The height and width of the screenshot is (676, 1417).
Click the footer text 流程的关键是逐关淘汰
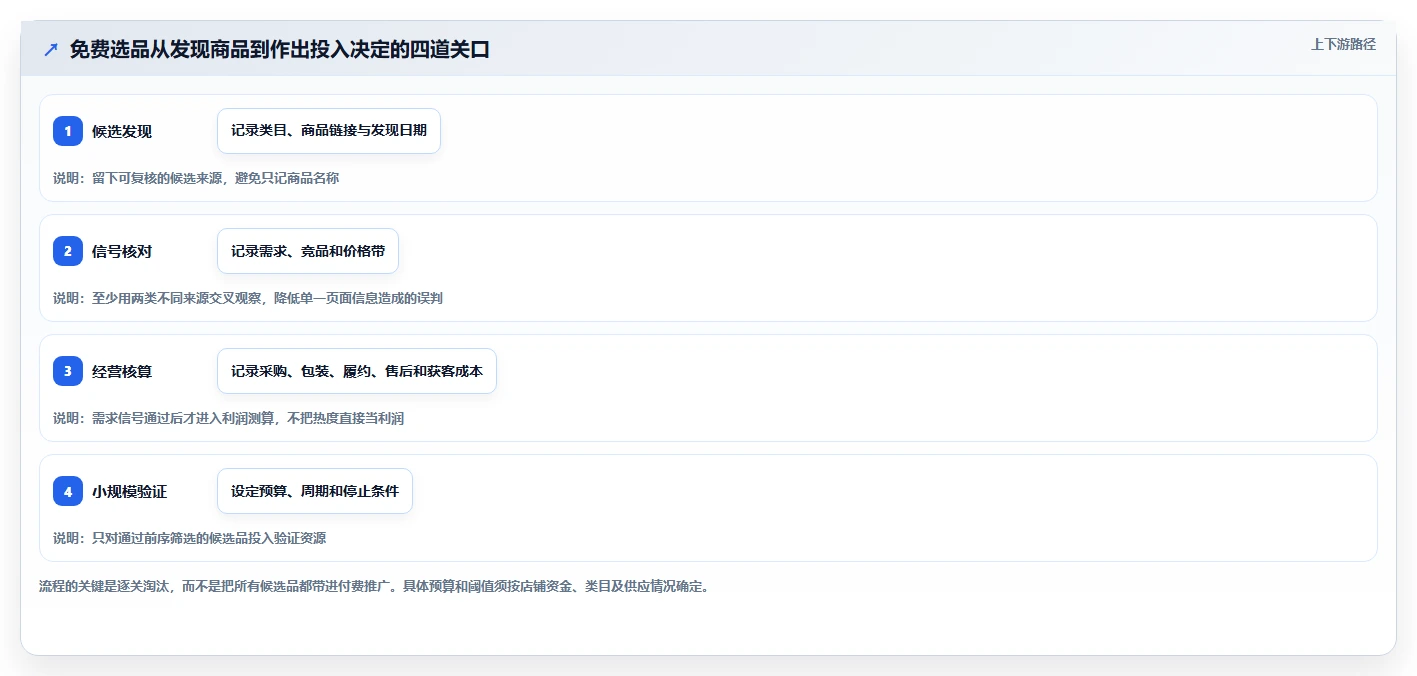(105, 587)
